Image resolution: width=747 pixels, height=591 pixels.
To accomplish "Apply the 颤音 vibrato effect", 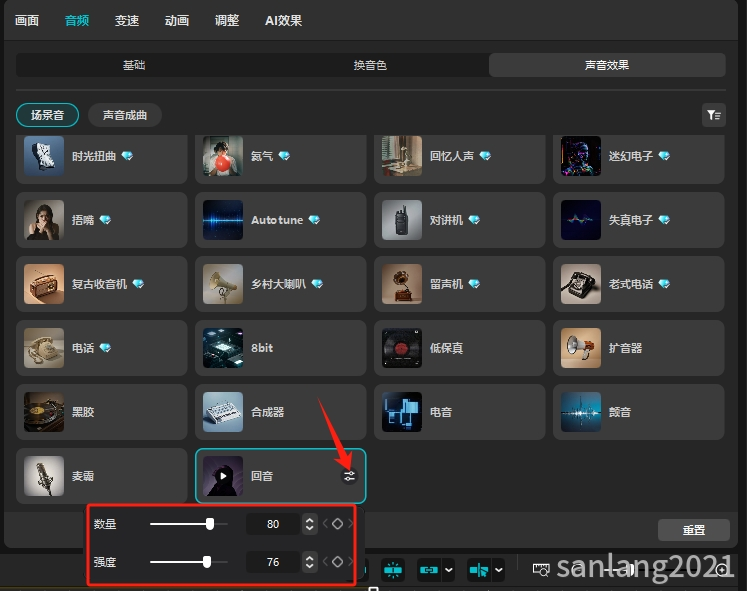I will [x=639, y=412].
